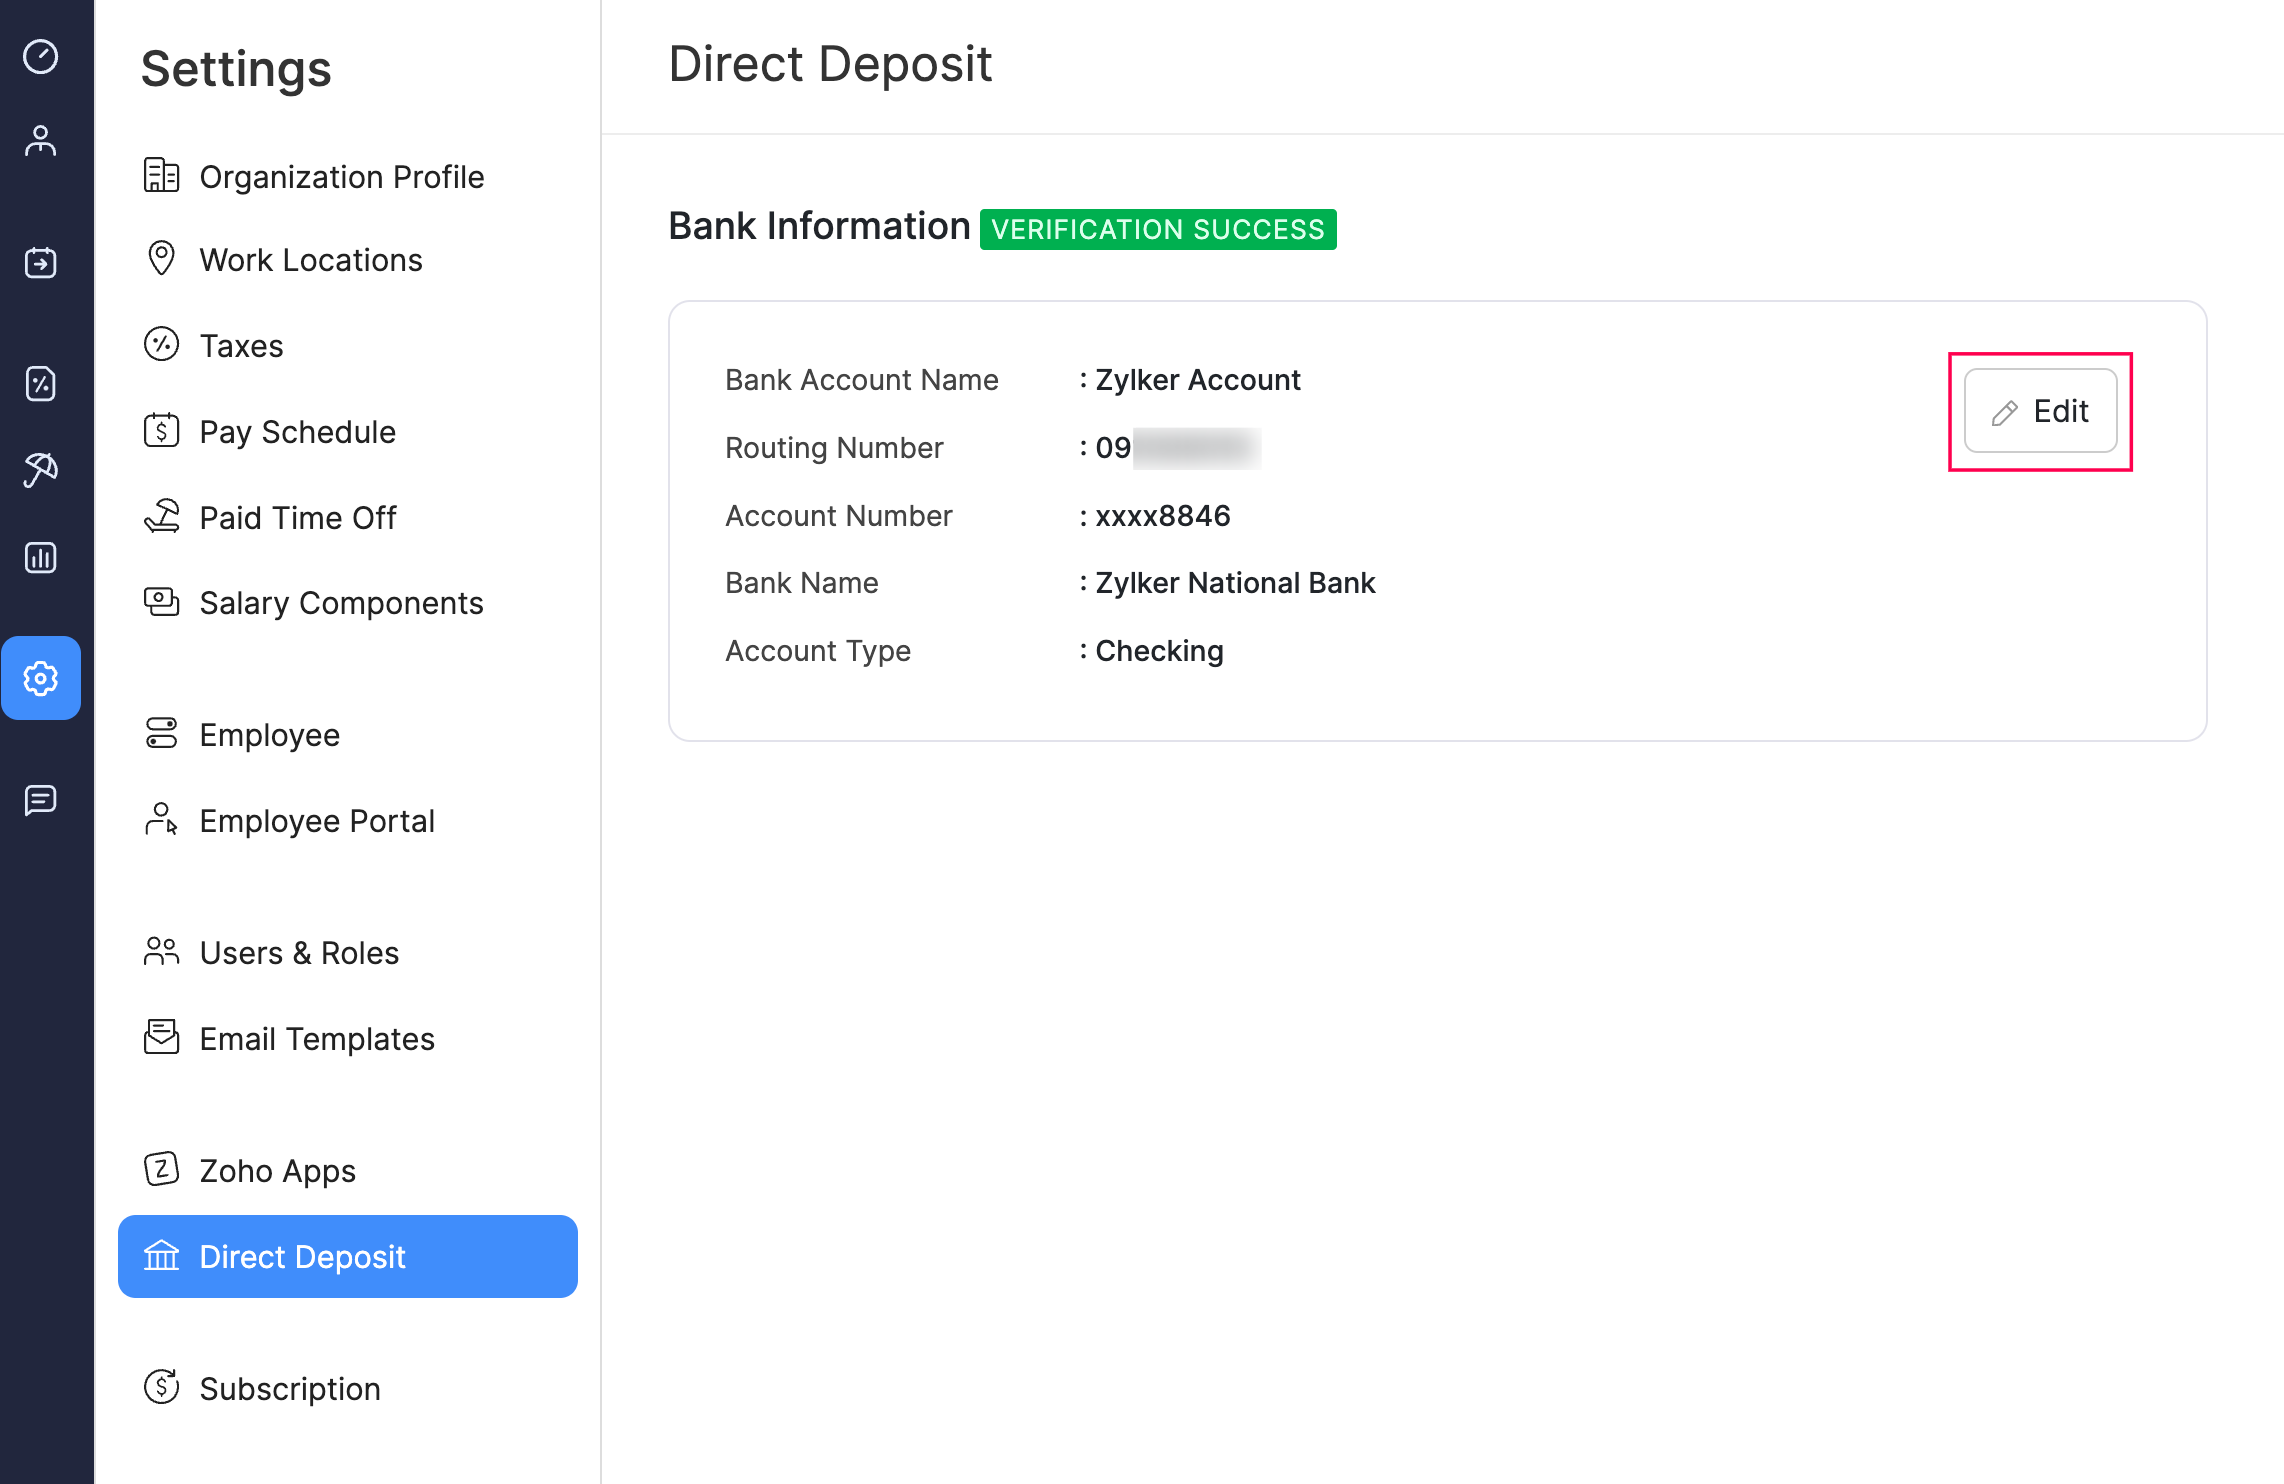Select the Employees icon in the sidebar
Image resolution: width=2284 pixels, height=1484 pixels.
pyautogui.click(x=41, y=140)
